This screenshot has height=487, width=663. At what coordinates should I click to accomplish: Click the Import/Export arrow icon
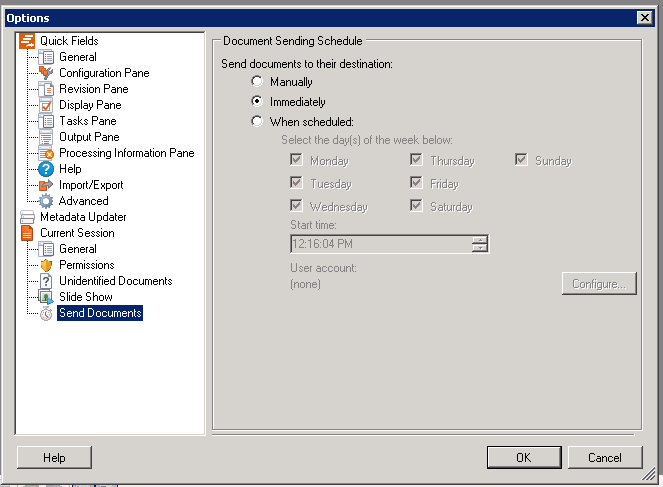tap(46, 185)
